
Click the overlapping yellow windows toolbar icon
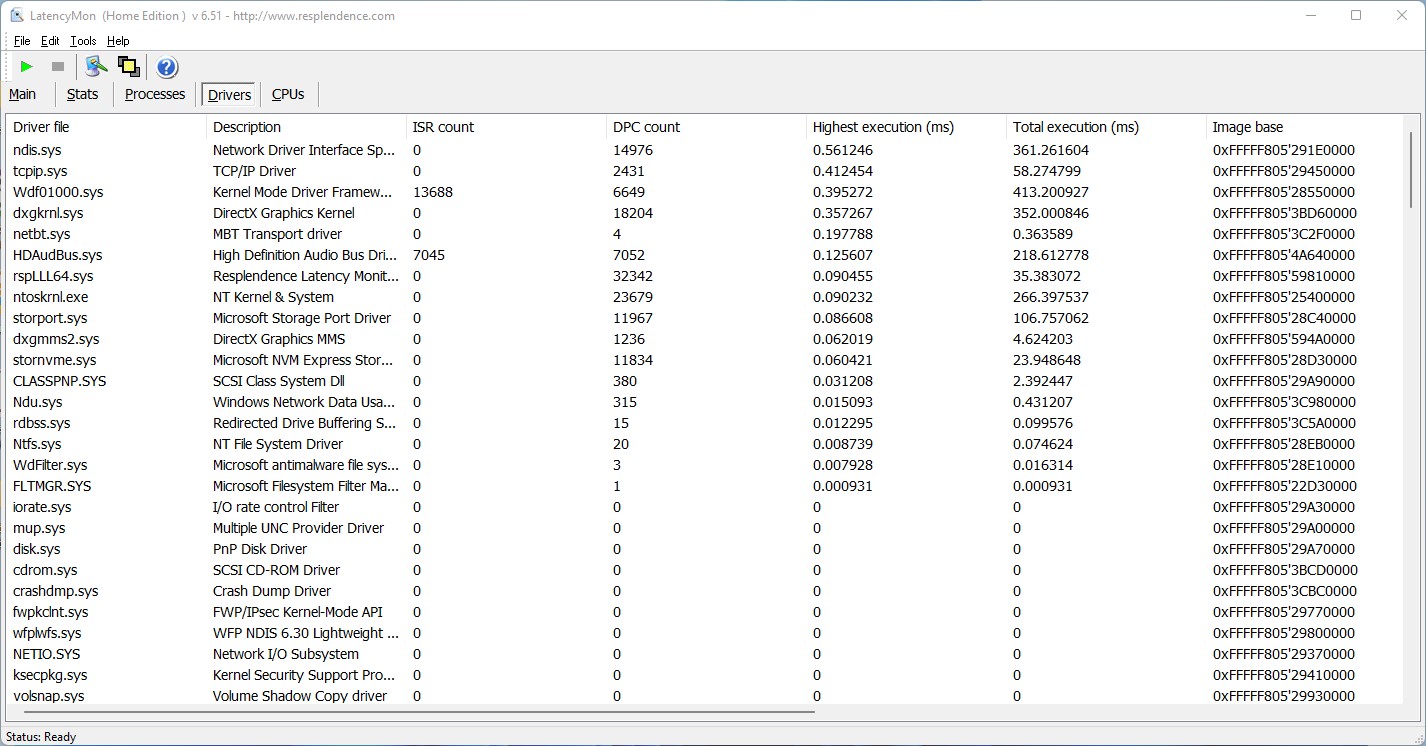click(x=128, y=67)
